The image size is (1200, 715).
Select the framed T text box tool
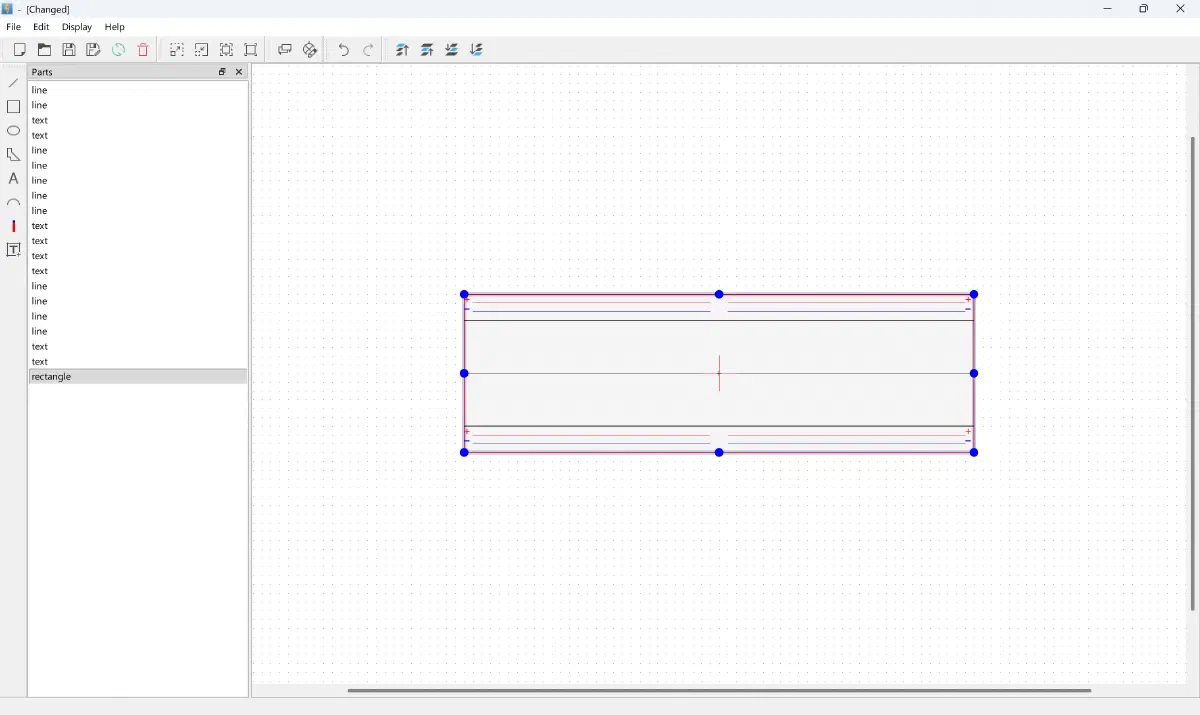pos(13,250)
